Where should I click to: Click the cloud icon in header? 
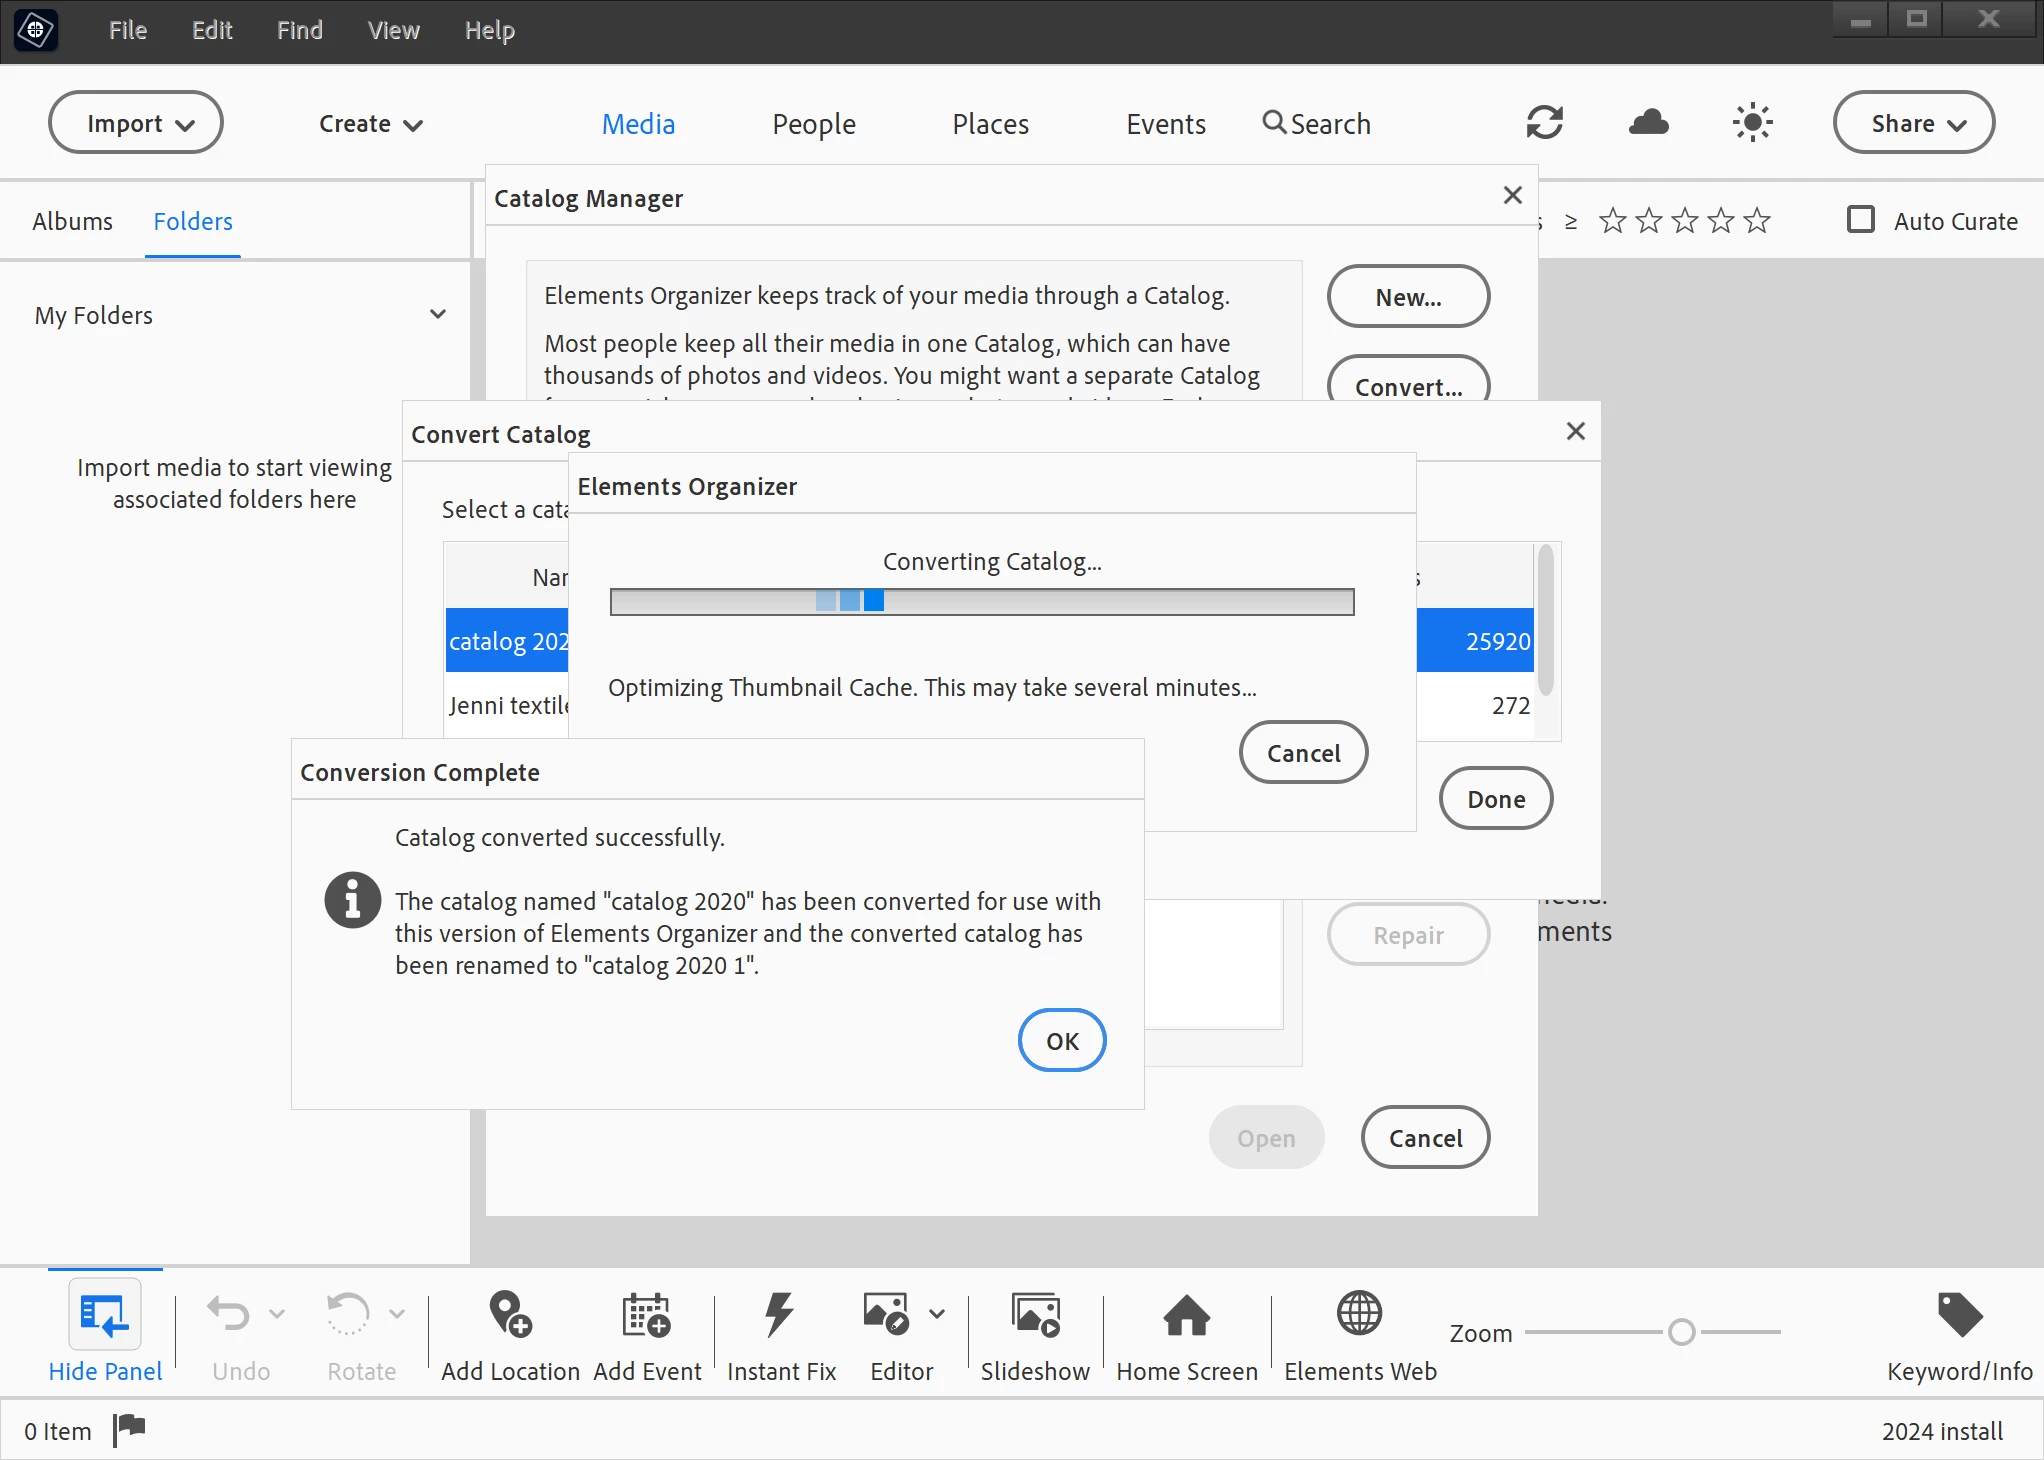click(1648, 123)
